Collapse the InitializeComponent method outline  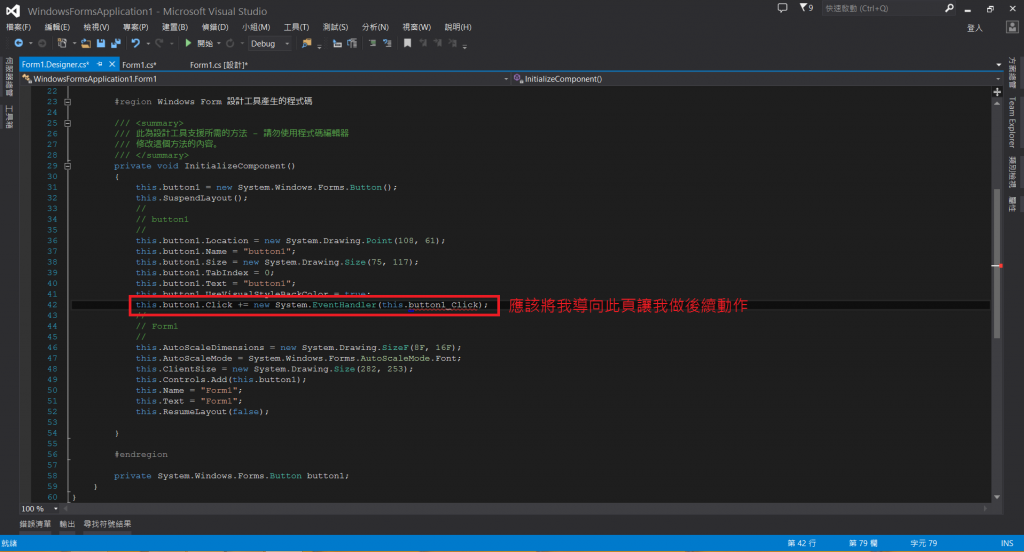pos(67,166)
